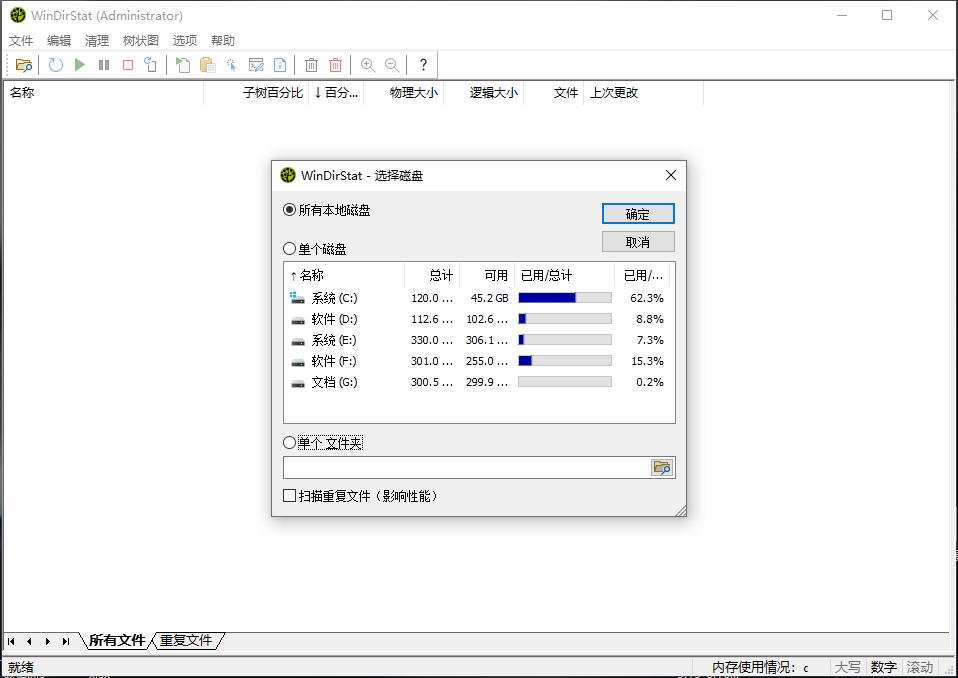
Task: Click the zoom out magnifier icon
Action: (x=392, y=65)
